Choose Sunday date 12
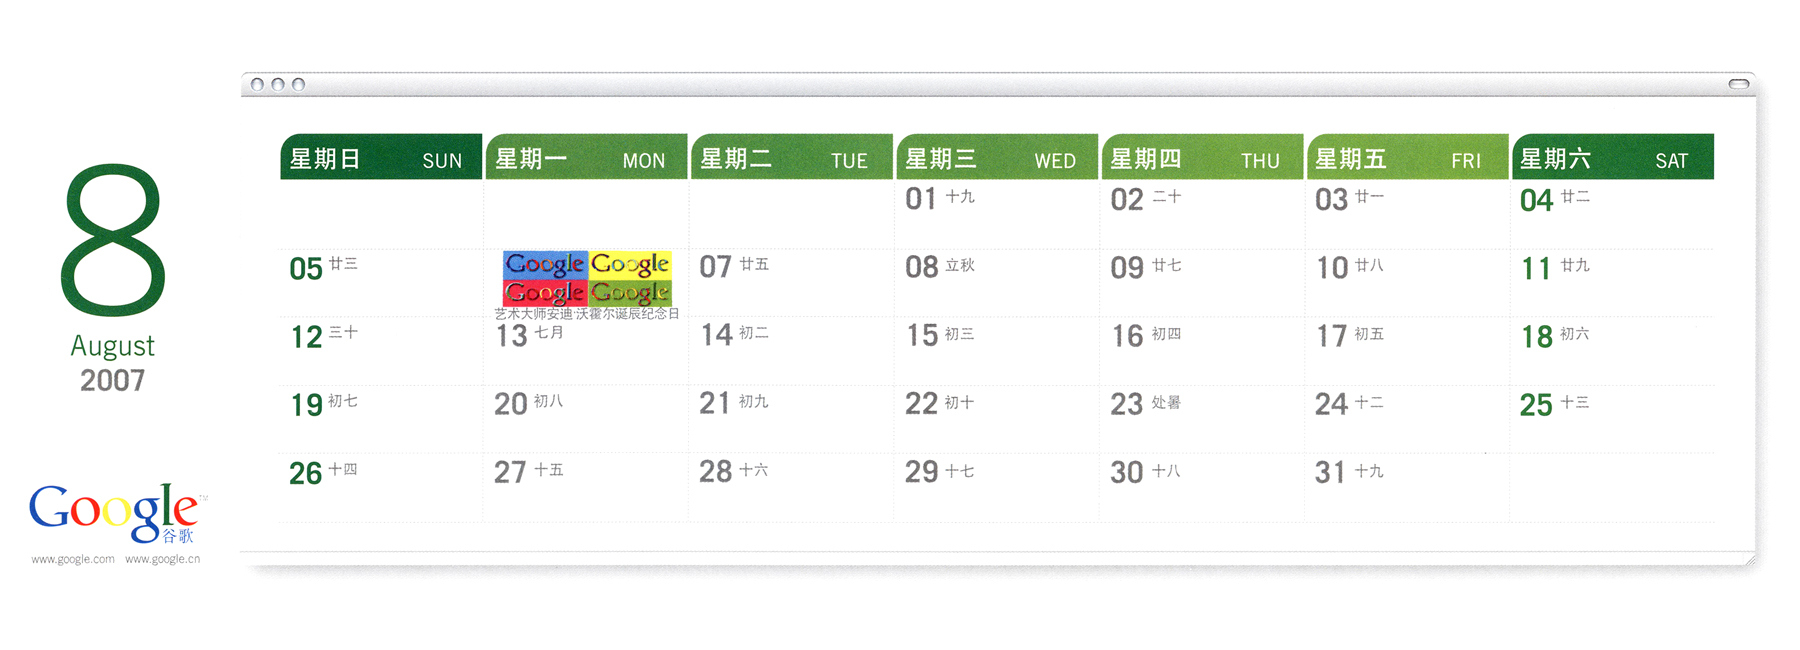Screen dimensions: 1800x650 click(x=307, y=337)
